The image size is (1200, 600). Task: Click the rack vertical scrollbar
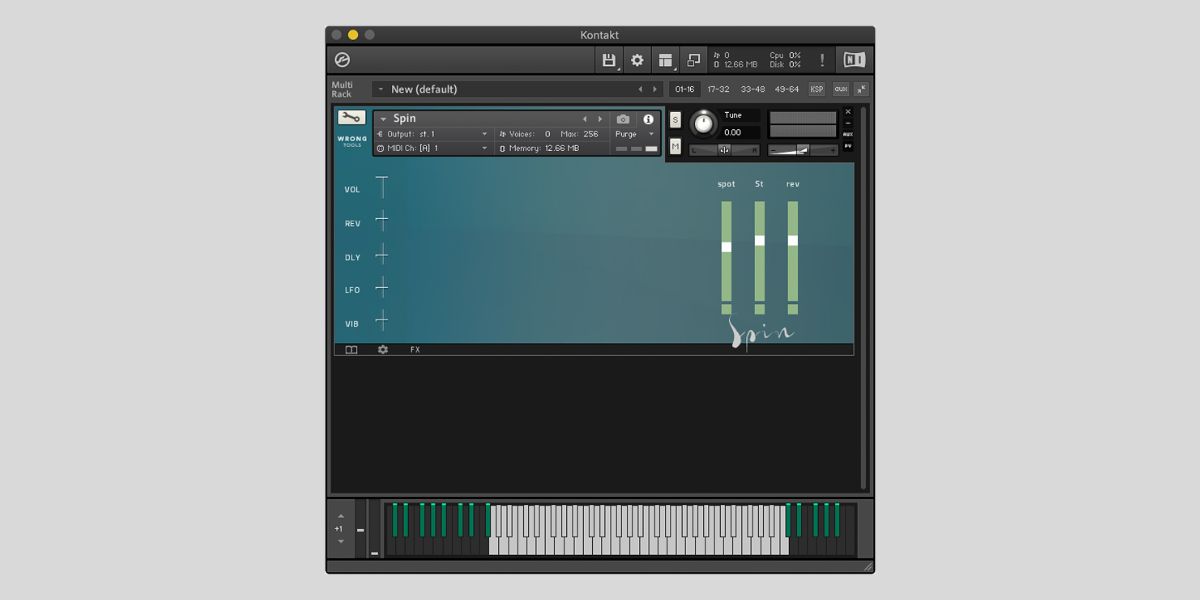coord(863,297)
